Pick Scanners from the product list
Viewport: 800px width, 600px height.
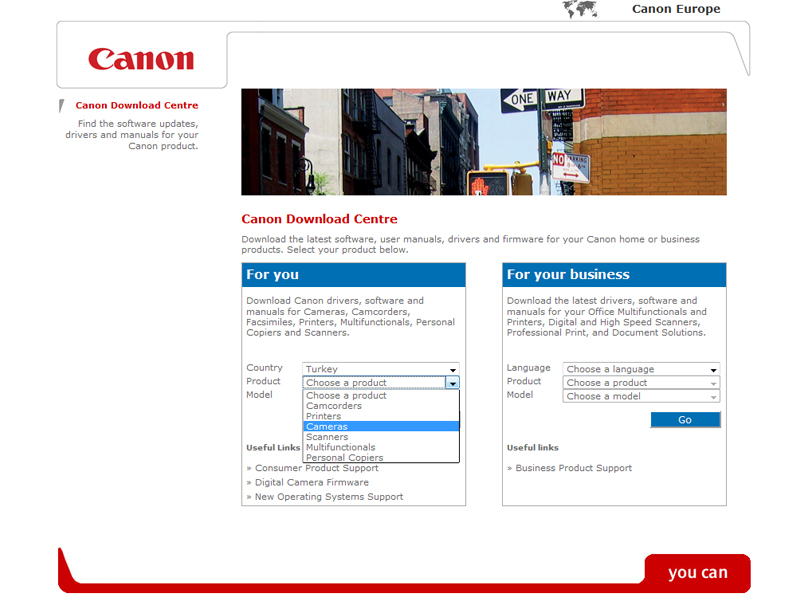[327, 437]
